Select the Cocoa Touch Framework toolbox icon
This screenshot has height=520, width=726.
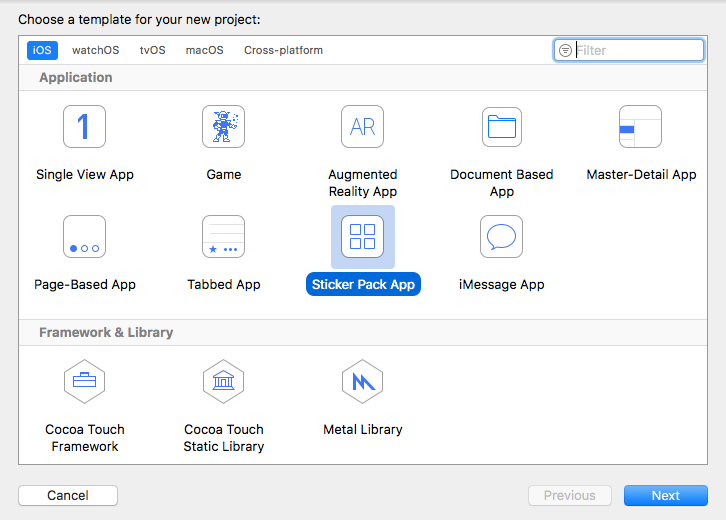click(84, 382)
